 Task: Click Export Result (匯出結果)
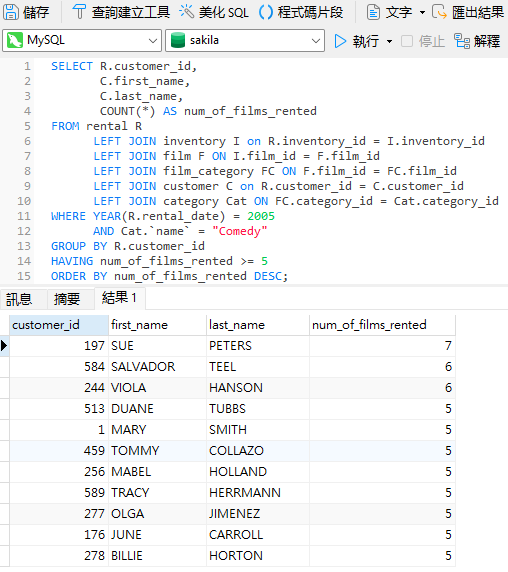point(468,12)
